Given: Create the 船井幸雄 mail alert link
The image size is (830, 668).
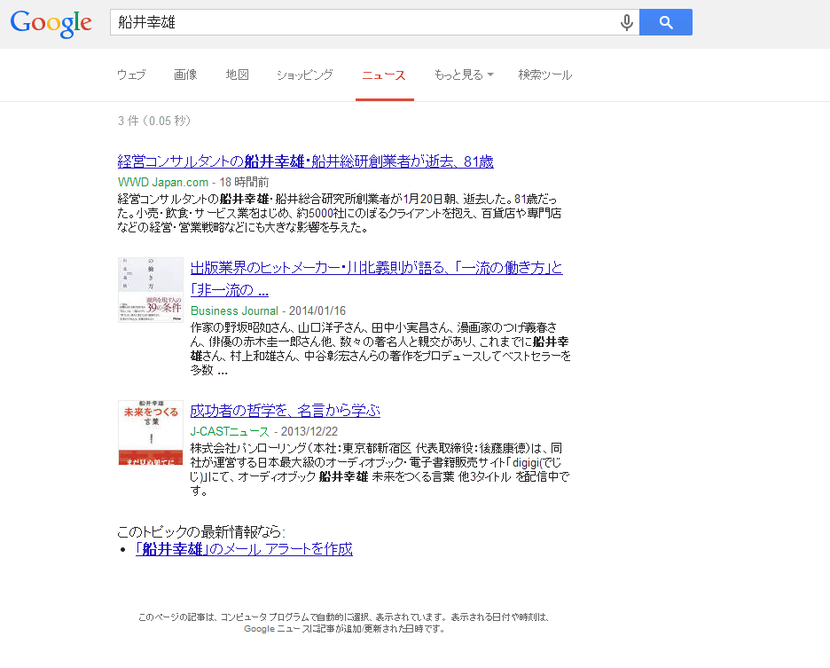Looking at the screenshot, I should coord(244,549).
